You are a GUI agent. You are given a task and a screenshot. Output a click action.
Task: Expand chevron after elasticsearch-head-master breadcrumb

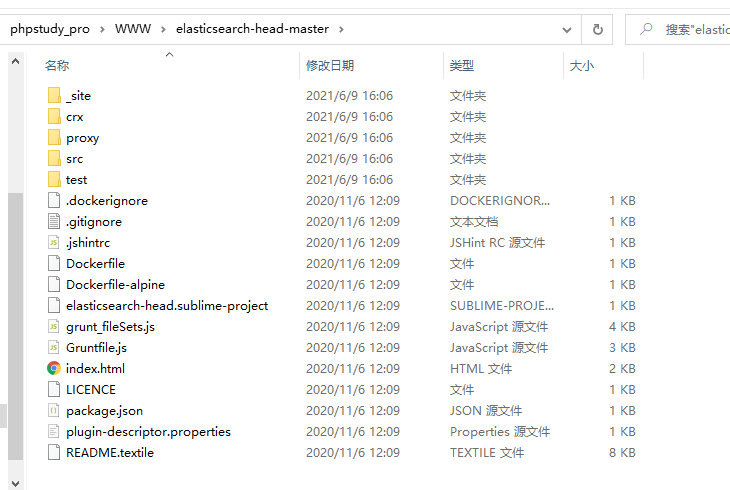[341, 29]
